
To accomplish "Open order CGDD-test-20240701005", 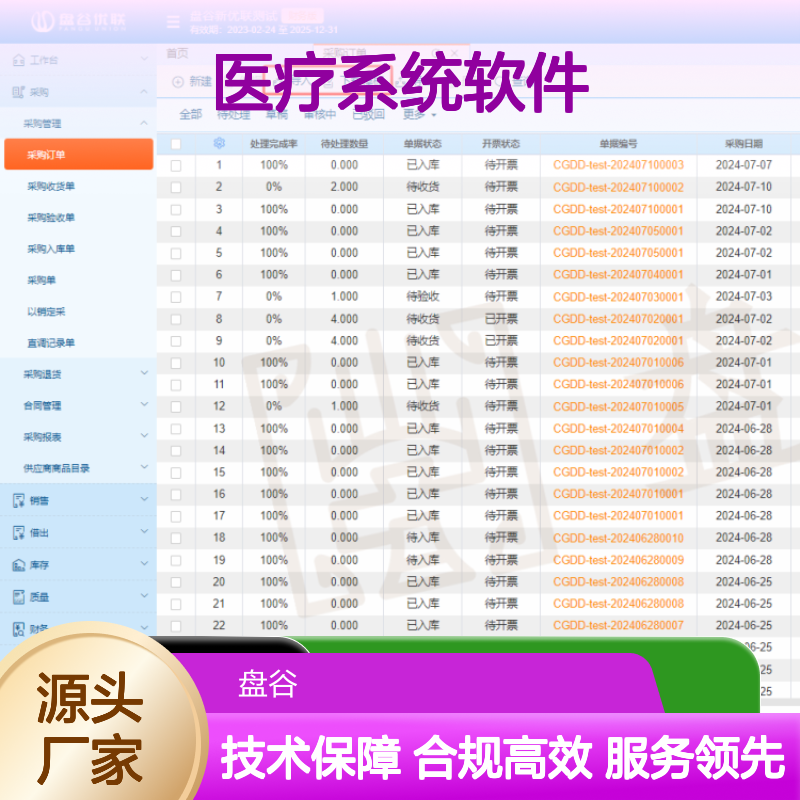I will click(618, 407).
